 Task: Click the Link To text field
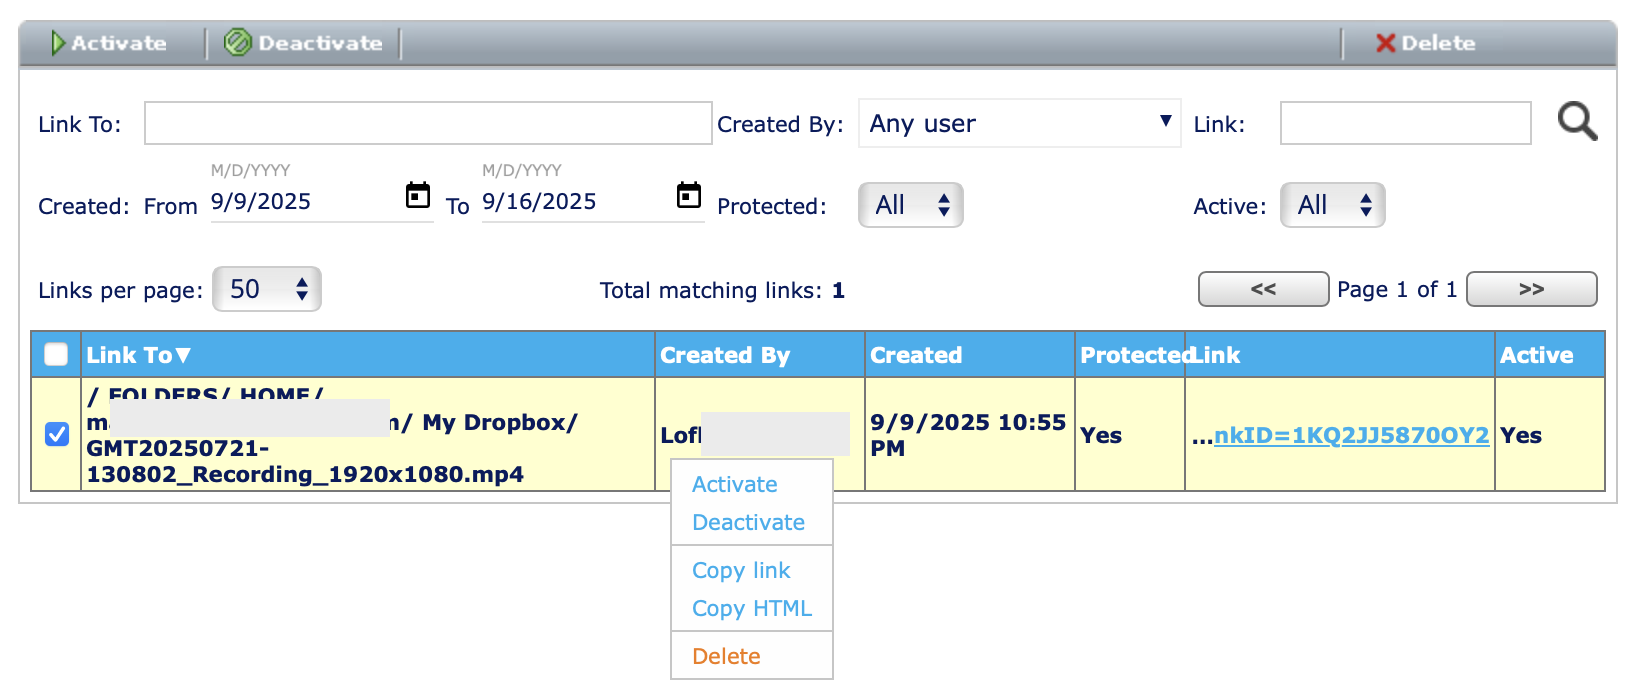[428, 123]
